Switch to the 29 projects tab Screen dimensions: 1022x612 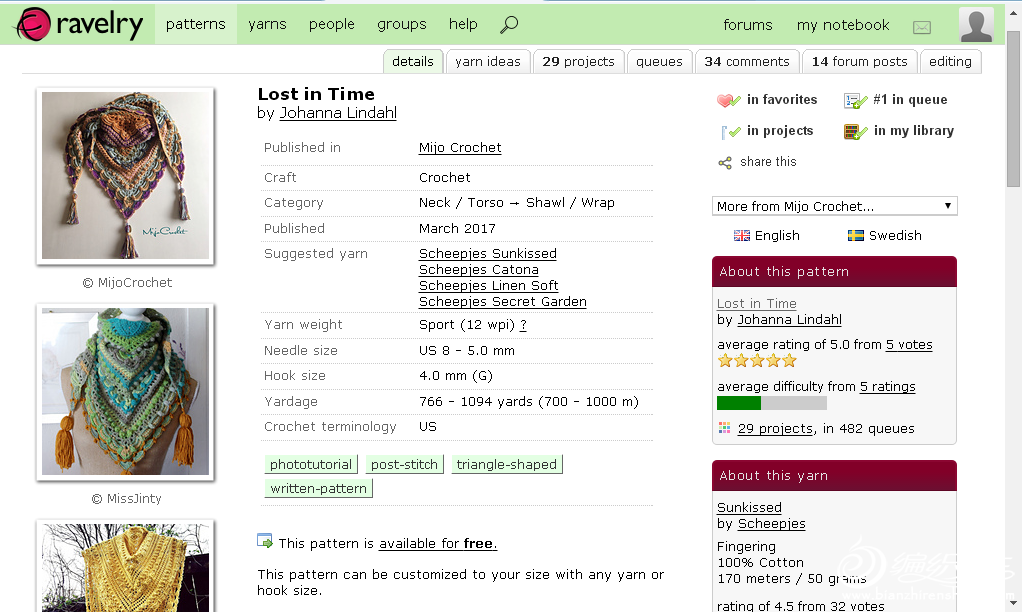click(x=578, y=61)
